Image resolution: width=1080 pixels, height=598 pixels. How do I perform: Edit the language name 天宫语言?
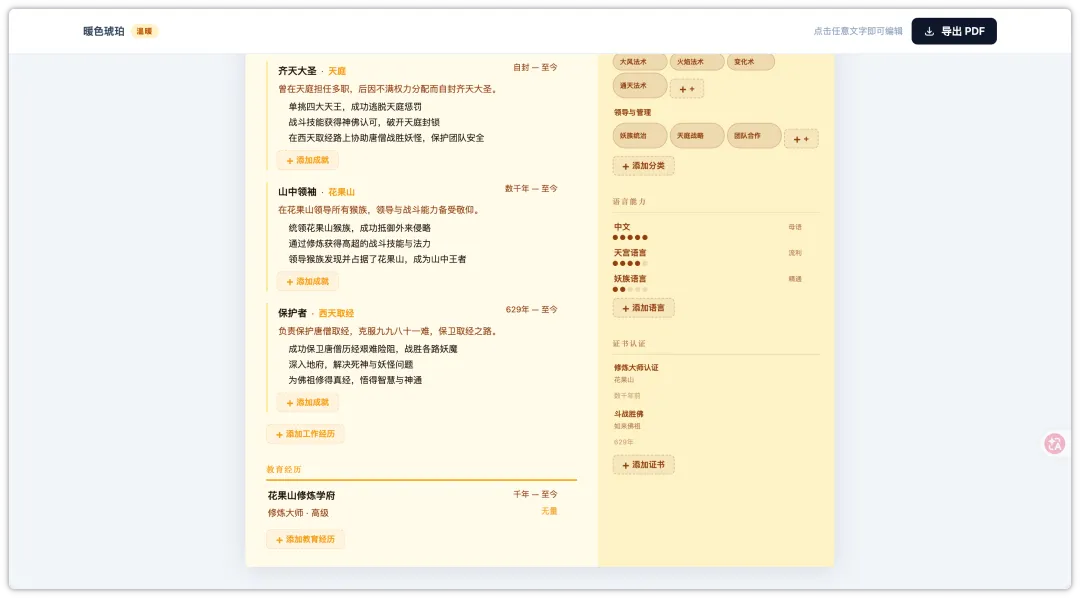[x=630, y=253]
